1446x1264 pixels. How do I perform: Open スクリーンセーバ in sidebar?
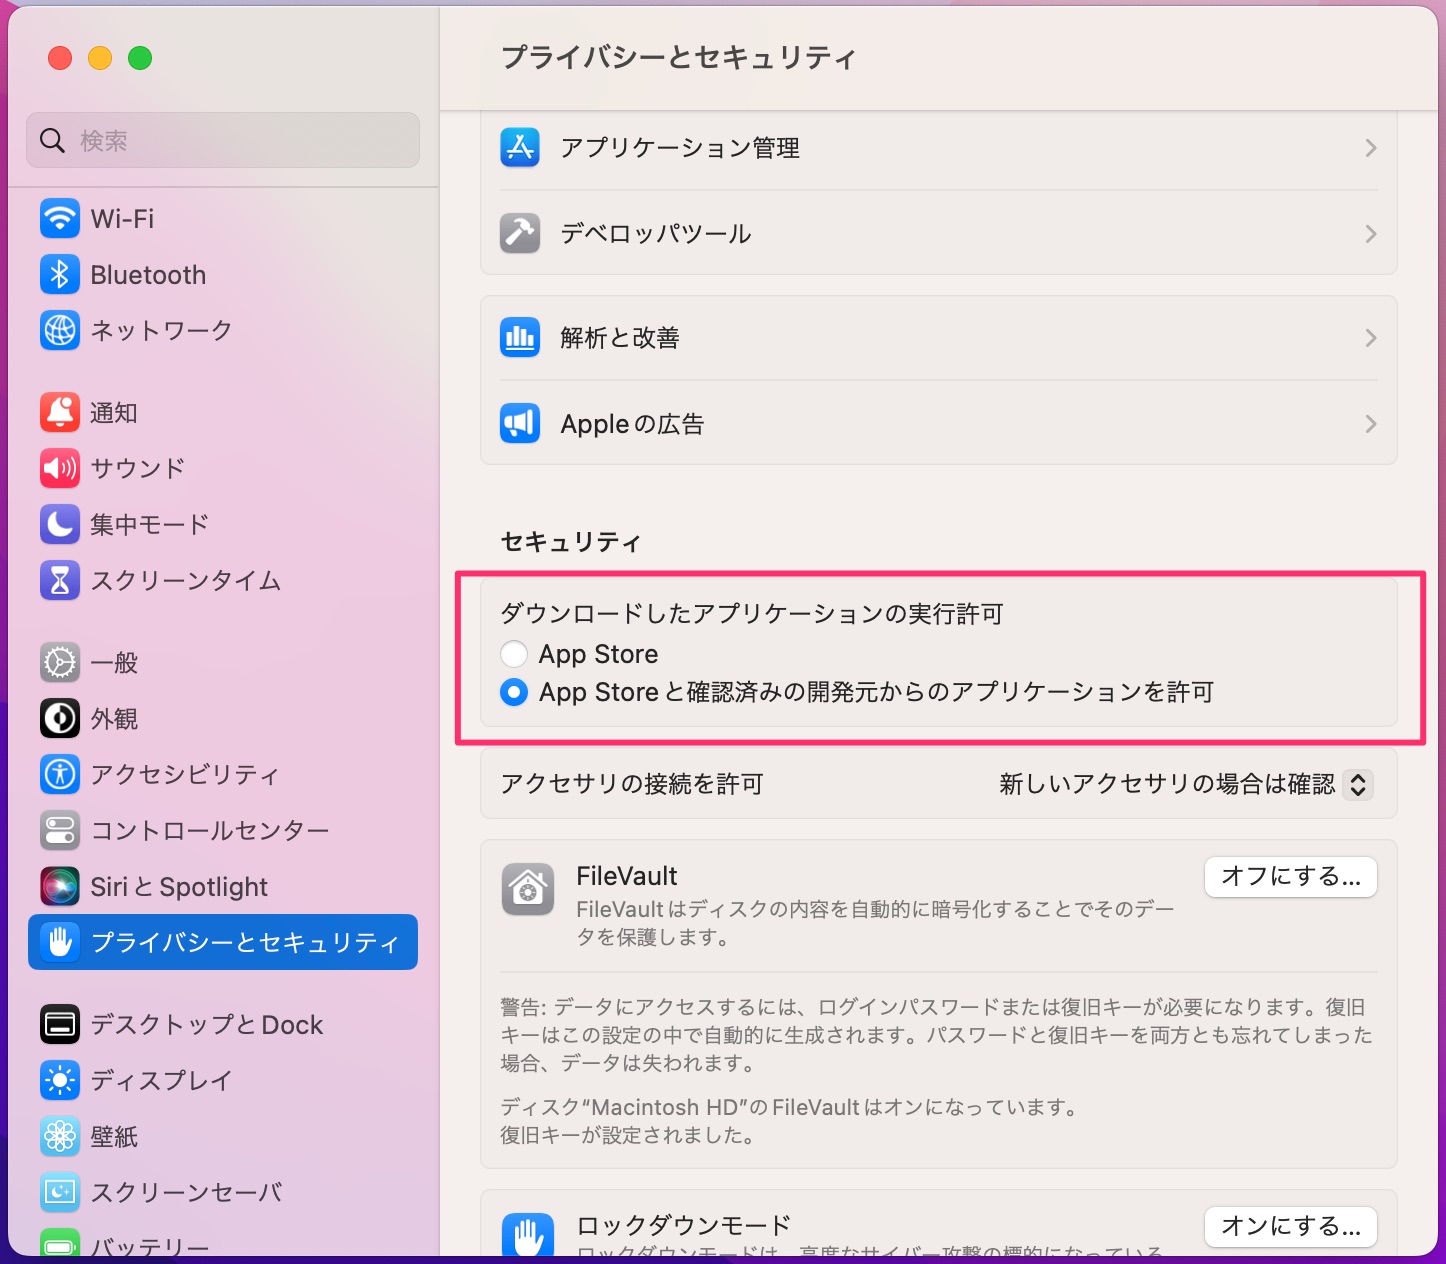(223, 1192)
